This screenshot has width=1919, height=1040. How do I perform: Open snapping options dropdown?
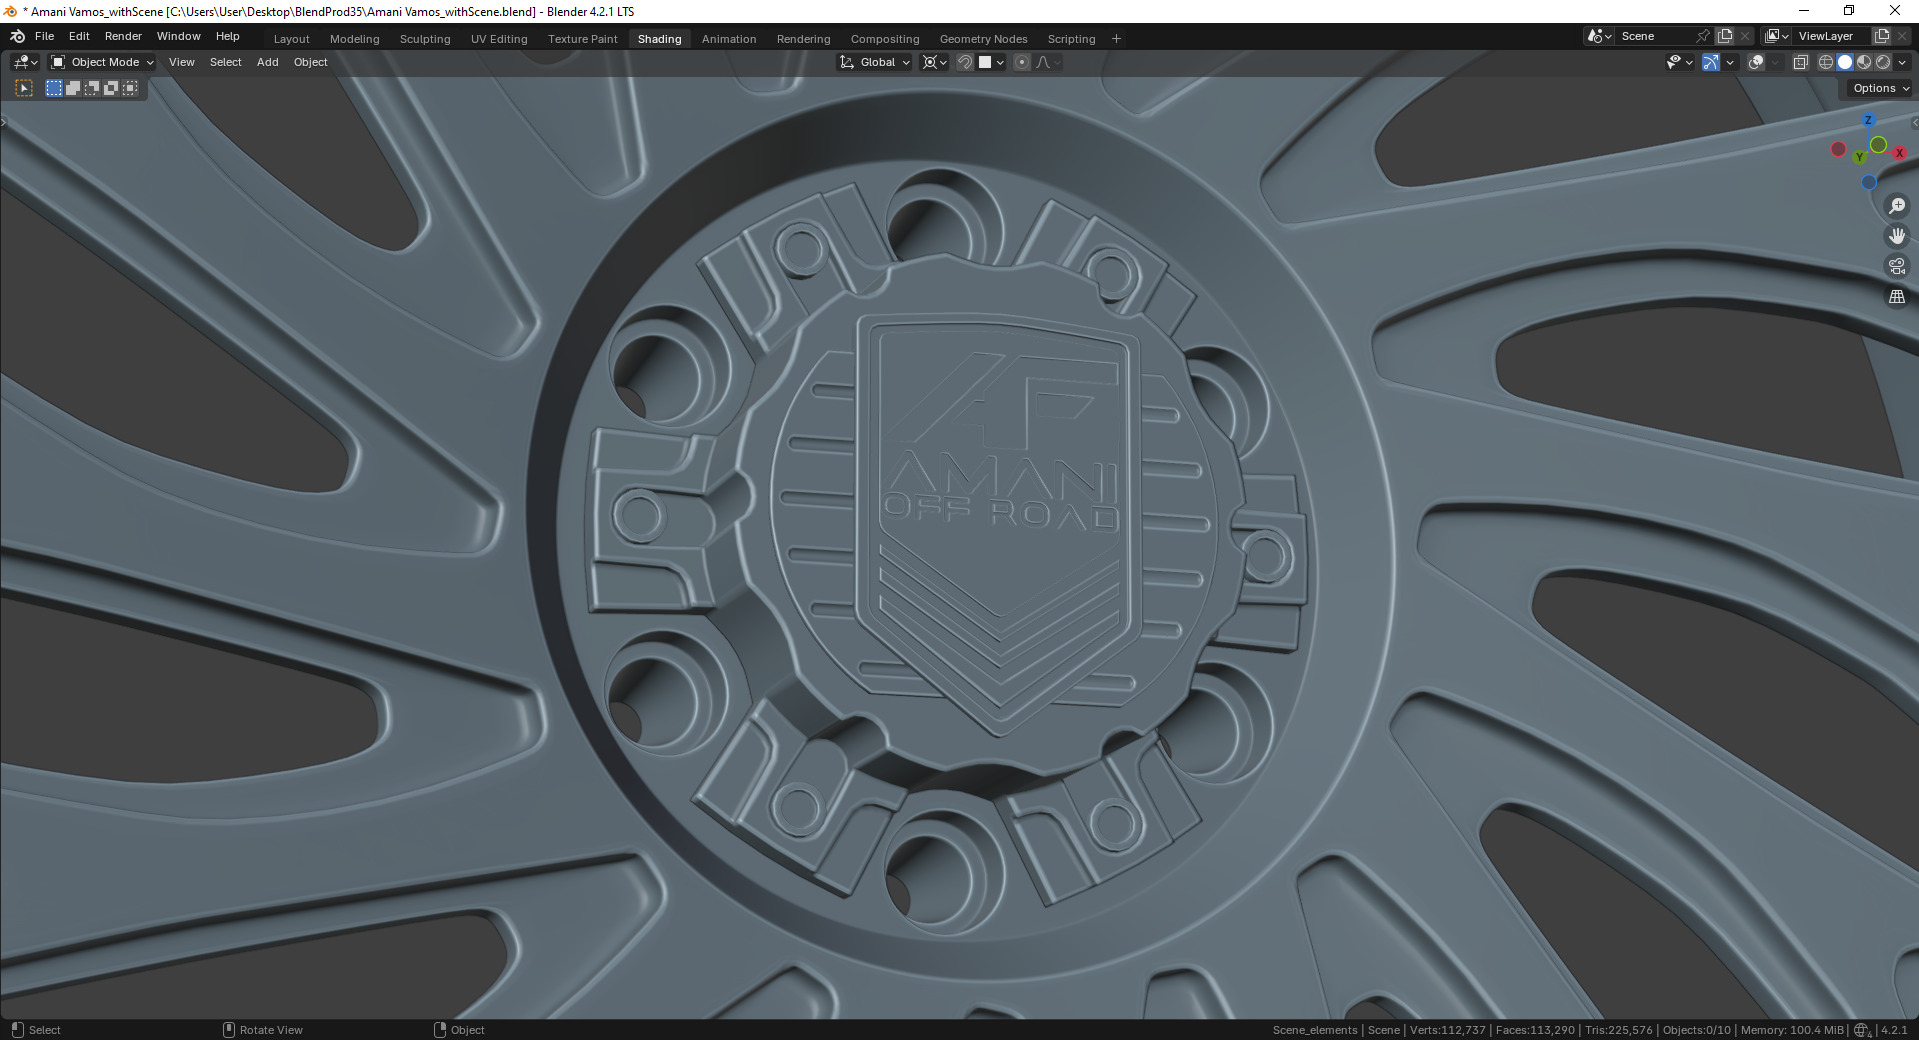point(991,62)
